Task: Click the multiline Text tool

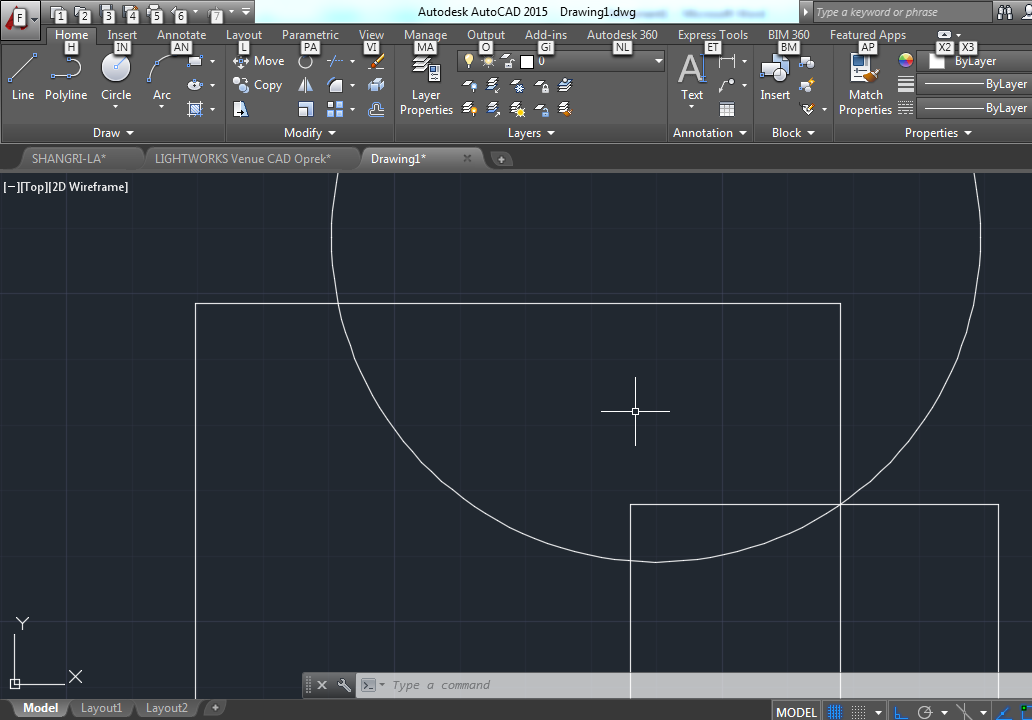Action: tap(692, 77)
